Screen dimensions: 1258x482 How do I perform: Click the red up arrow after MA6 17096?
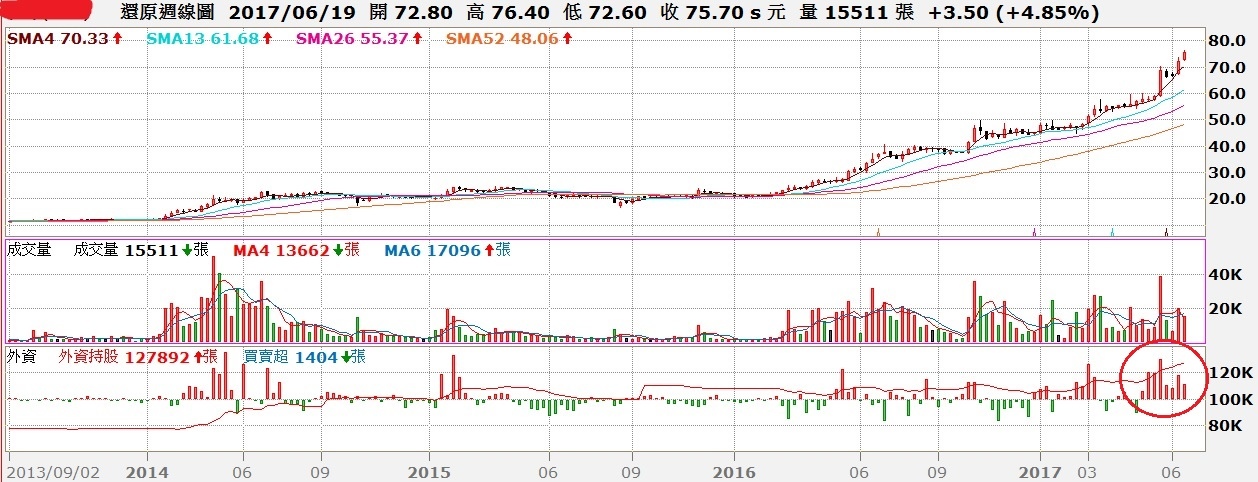pyautogui.click(x=489, y=250)
